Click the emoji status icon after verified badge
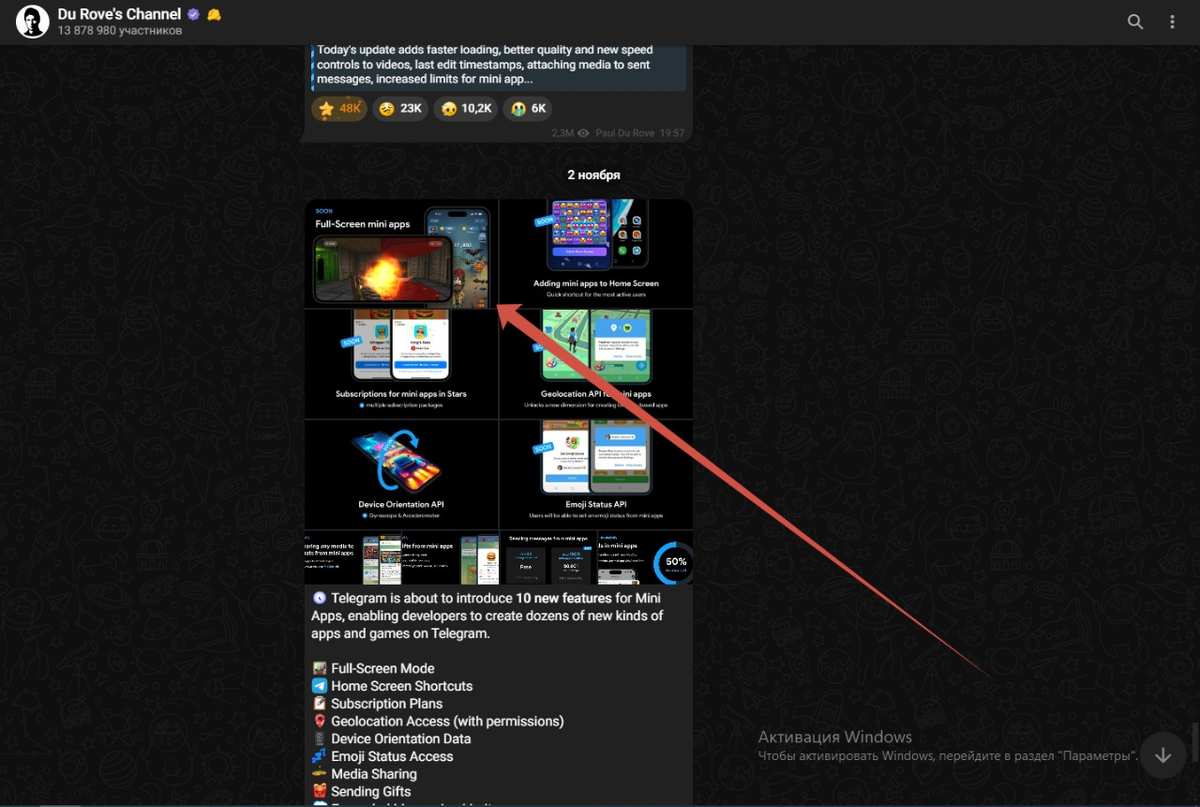 tap(214, 15)
